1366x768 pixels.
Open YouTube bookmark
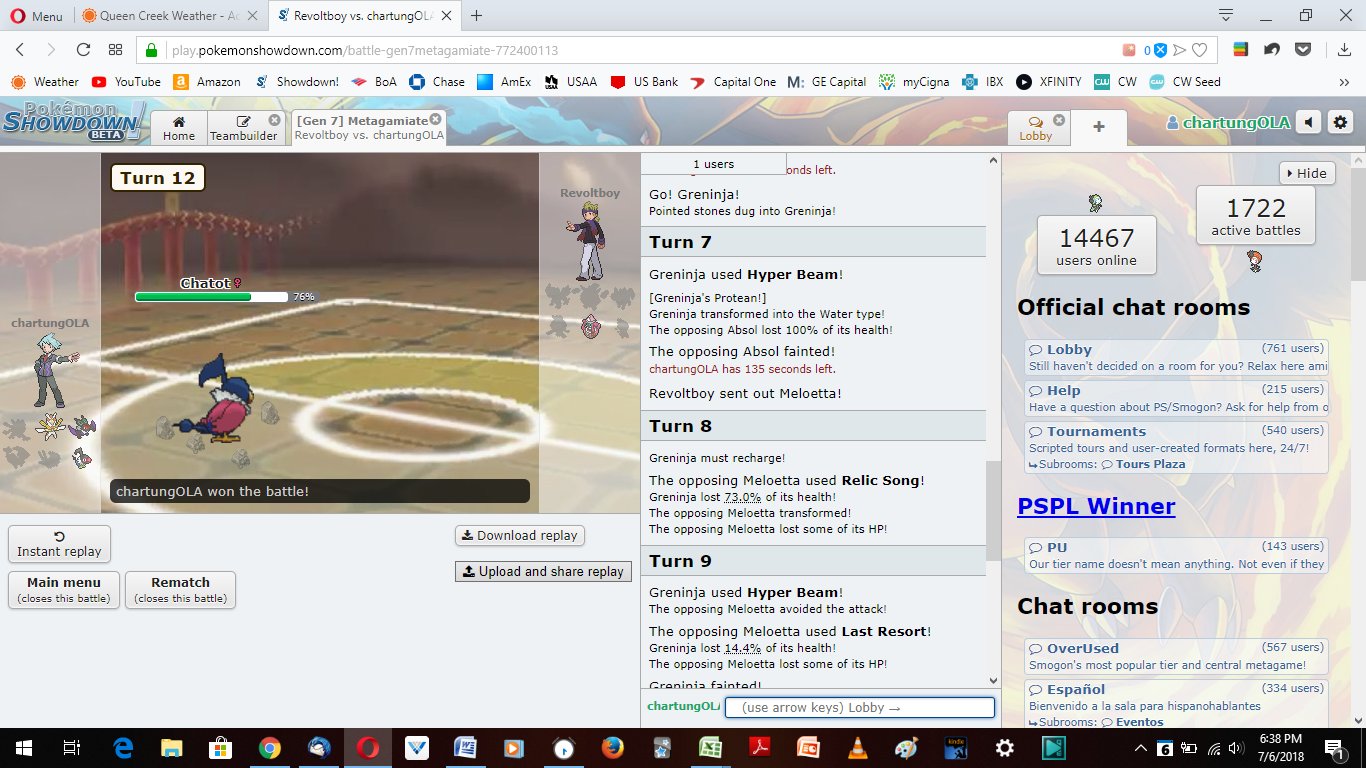coord(126,82)
